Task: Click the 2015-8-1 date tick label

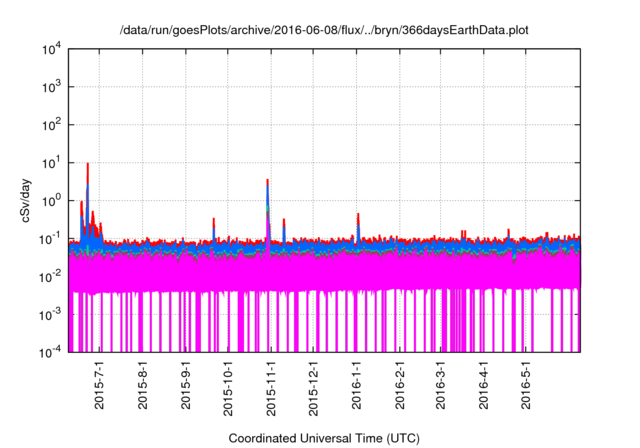Action: (x=142, y=385)
